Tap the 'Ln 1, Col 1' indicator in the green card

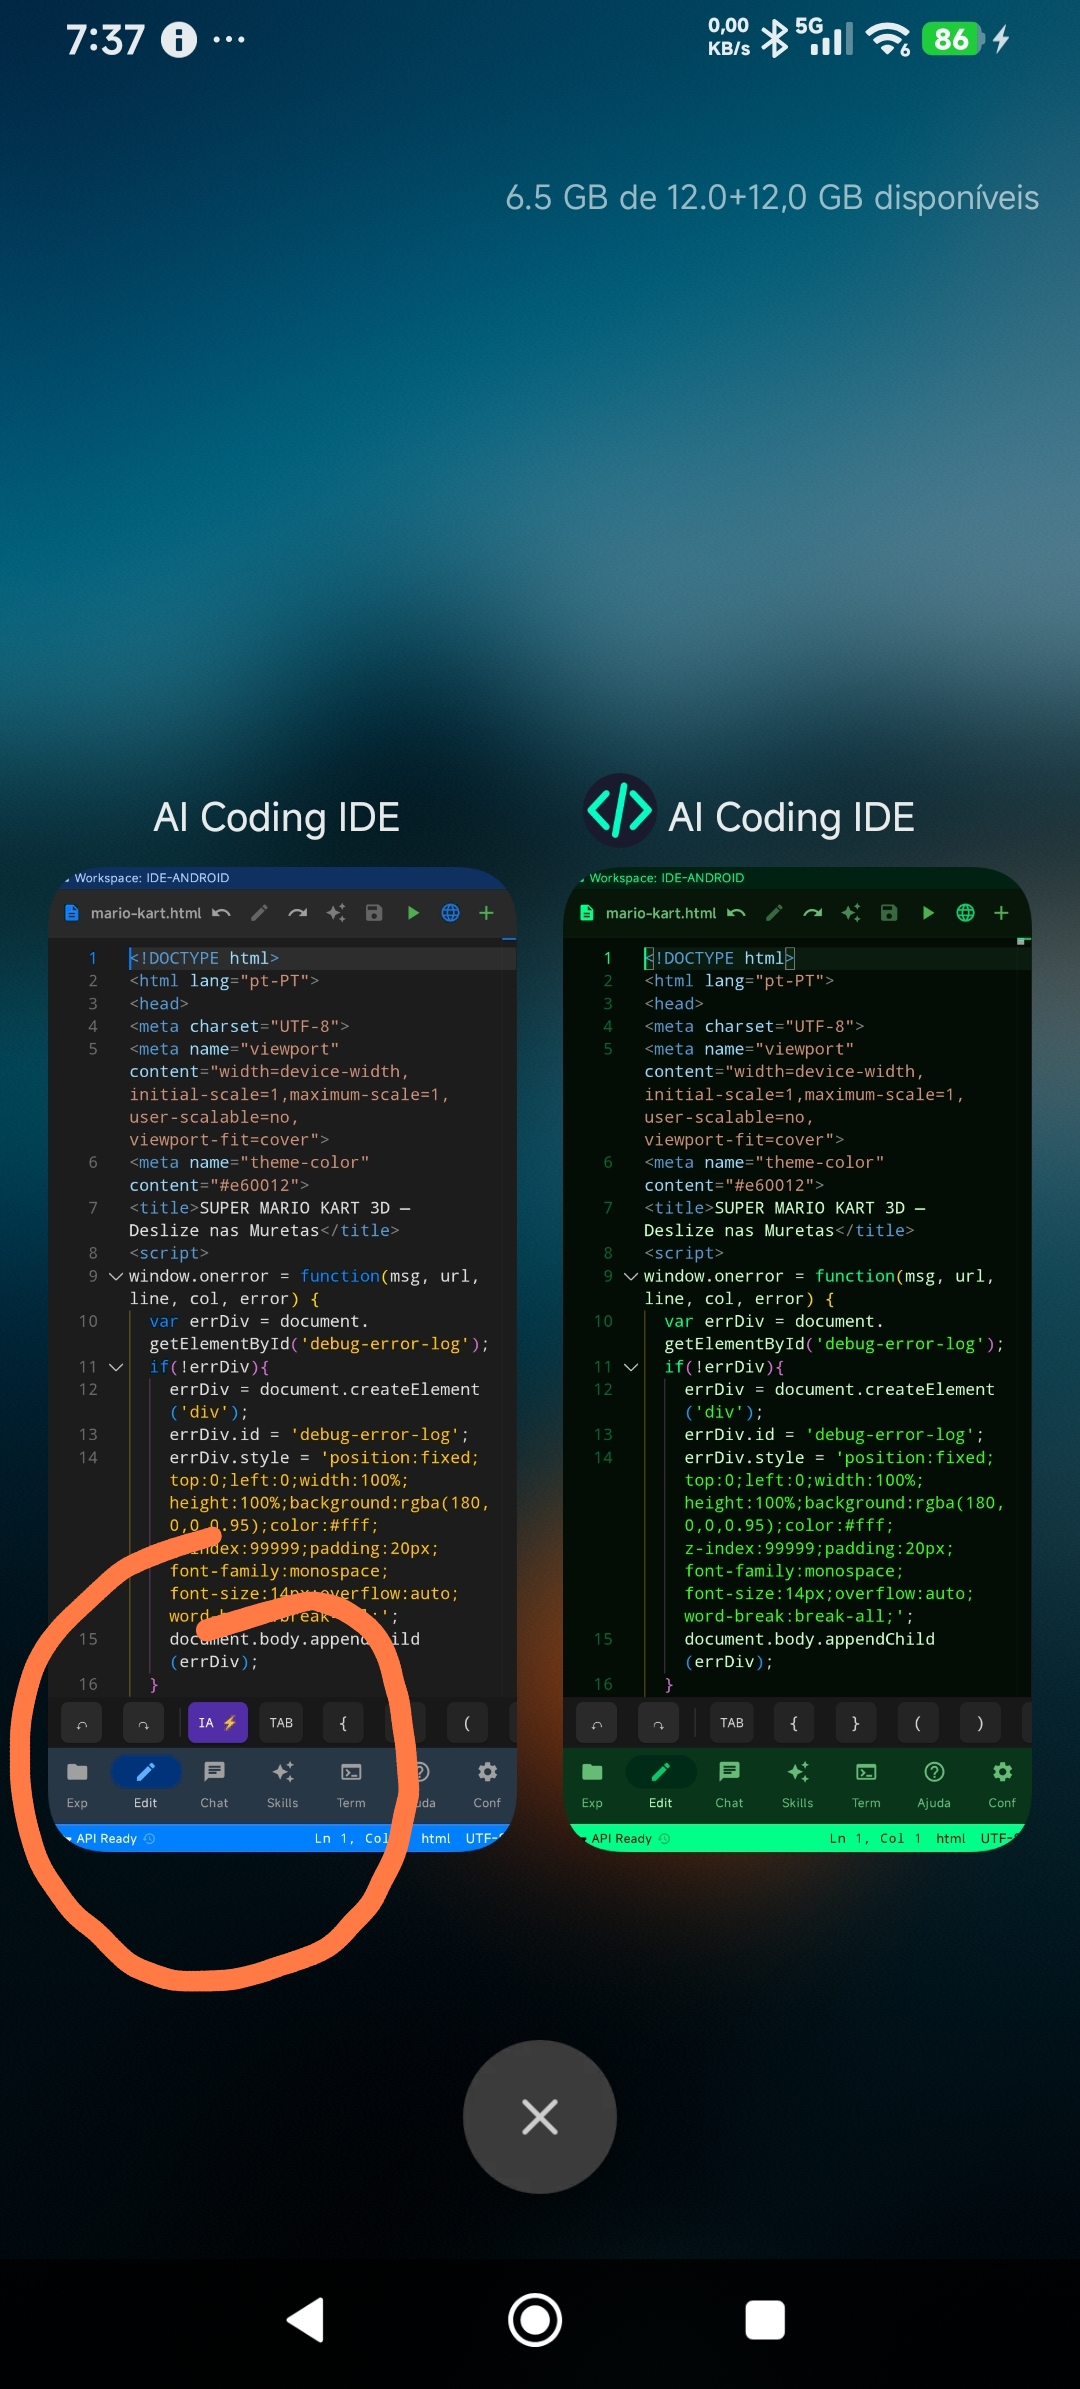tap(875, 1838)
